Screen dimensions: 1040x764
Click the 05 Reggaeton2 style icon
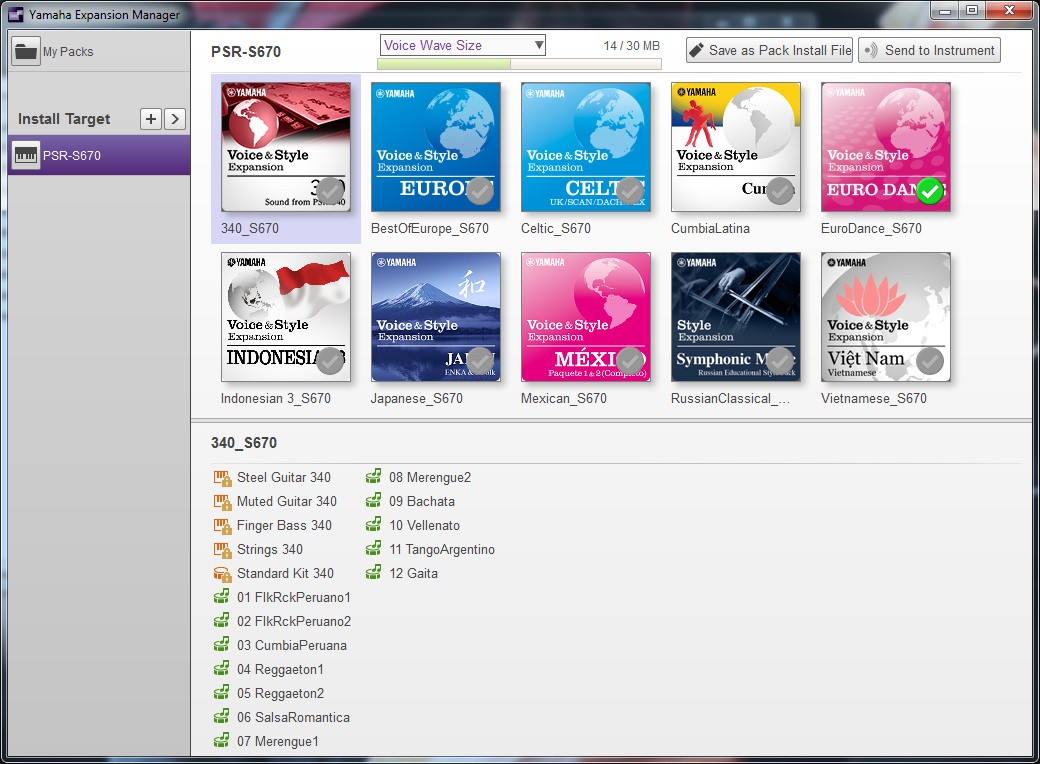pyautogui.click(x=222, y=693)
